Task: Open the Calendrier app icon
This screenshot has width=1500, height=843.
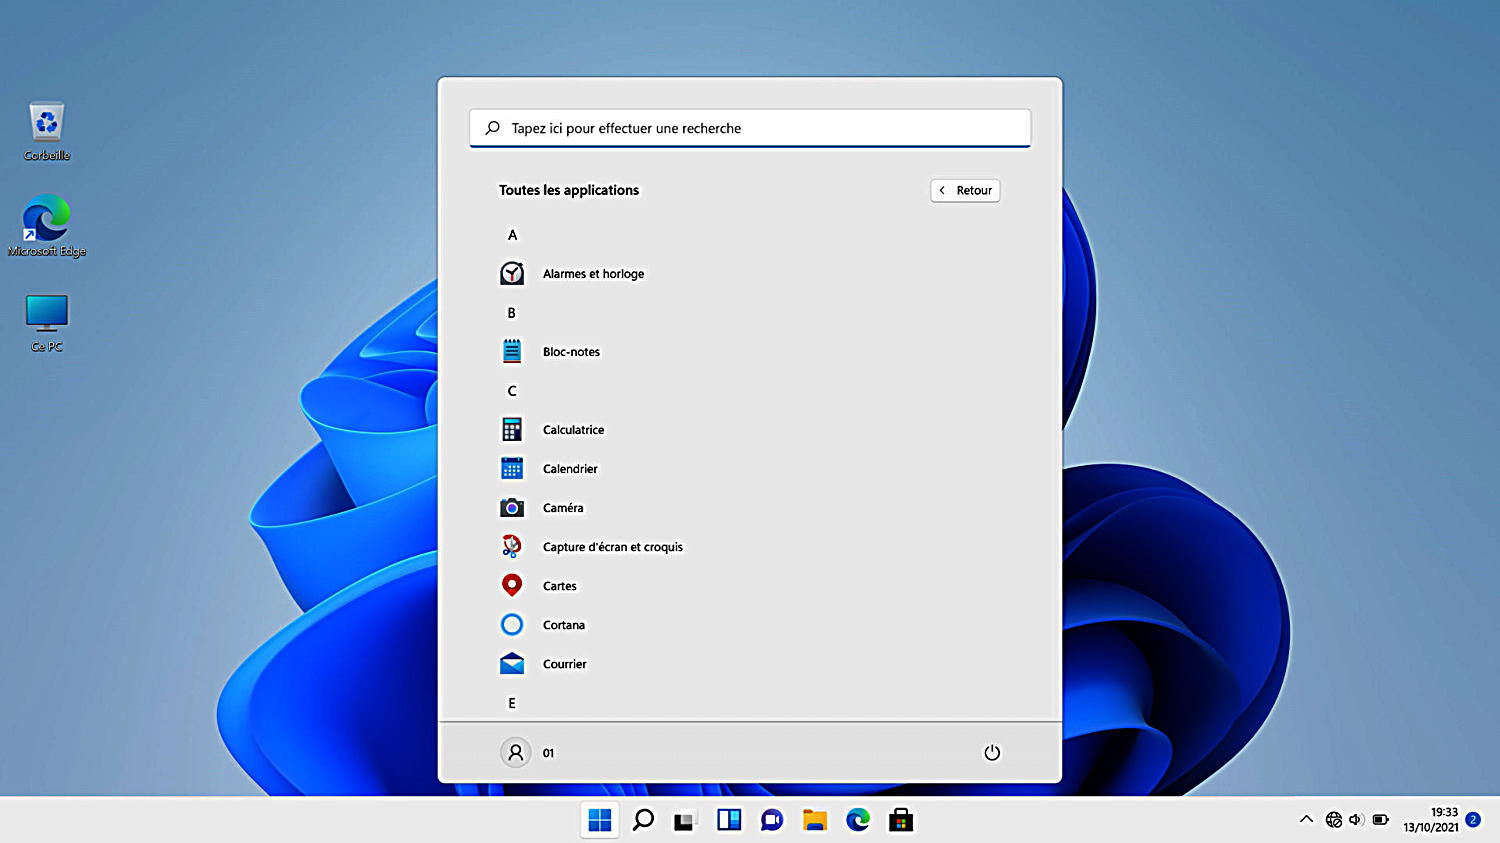Action: tap(512, 468)
